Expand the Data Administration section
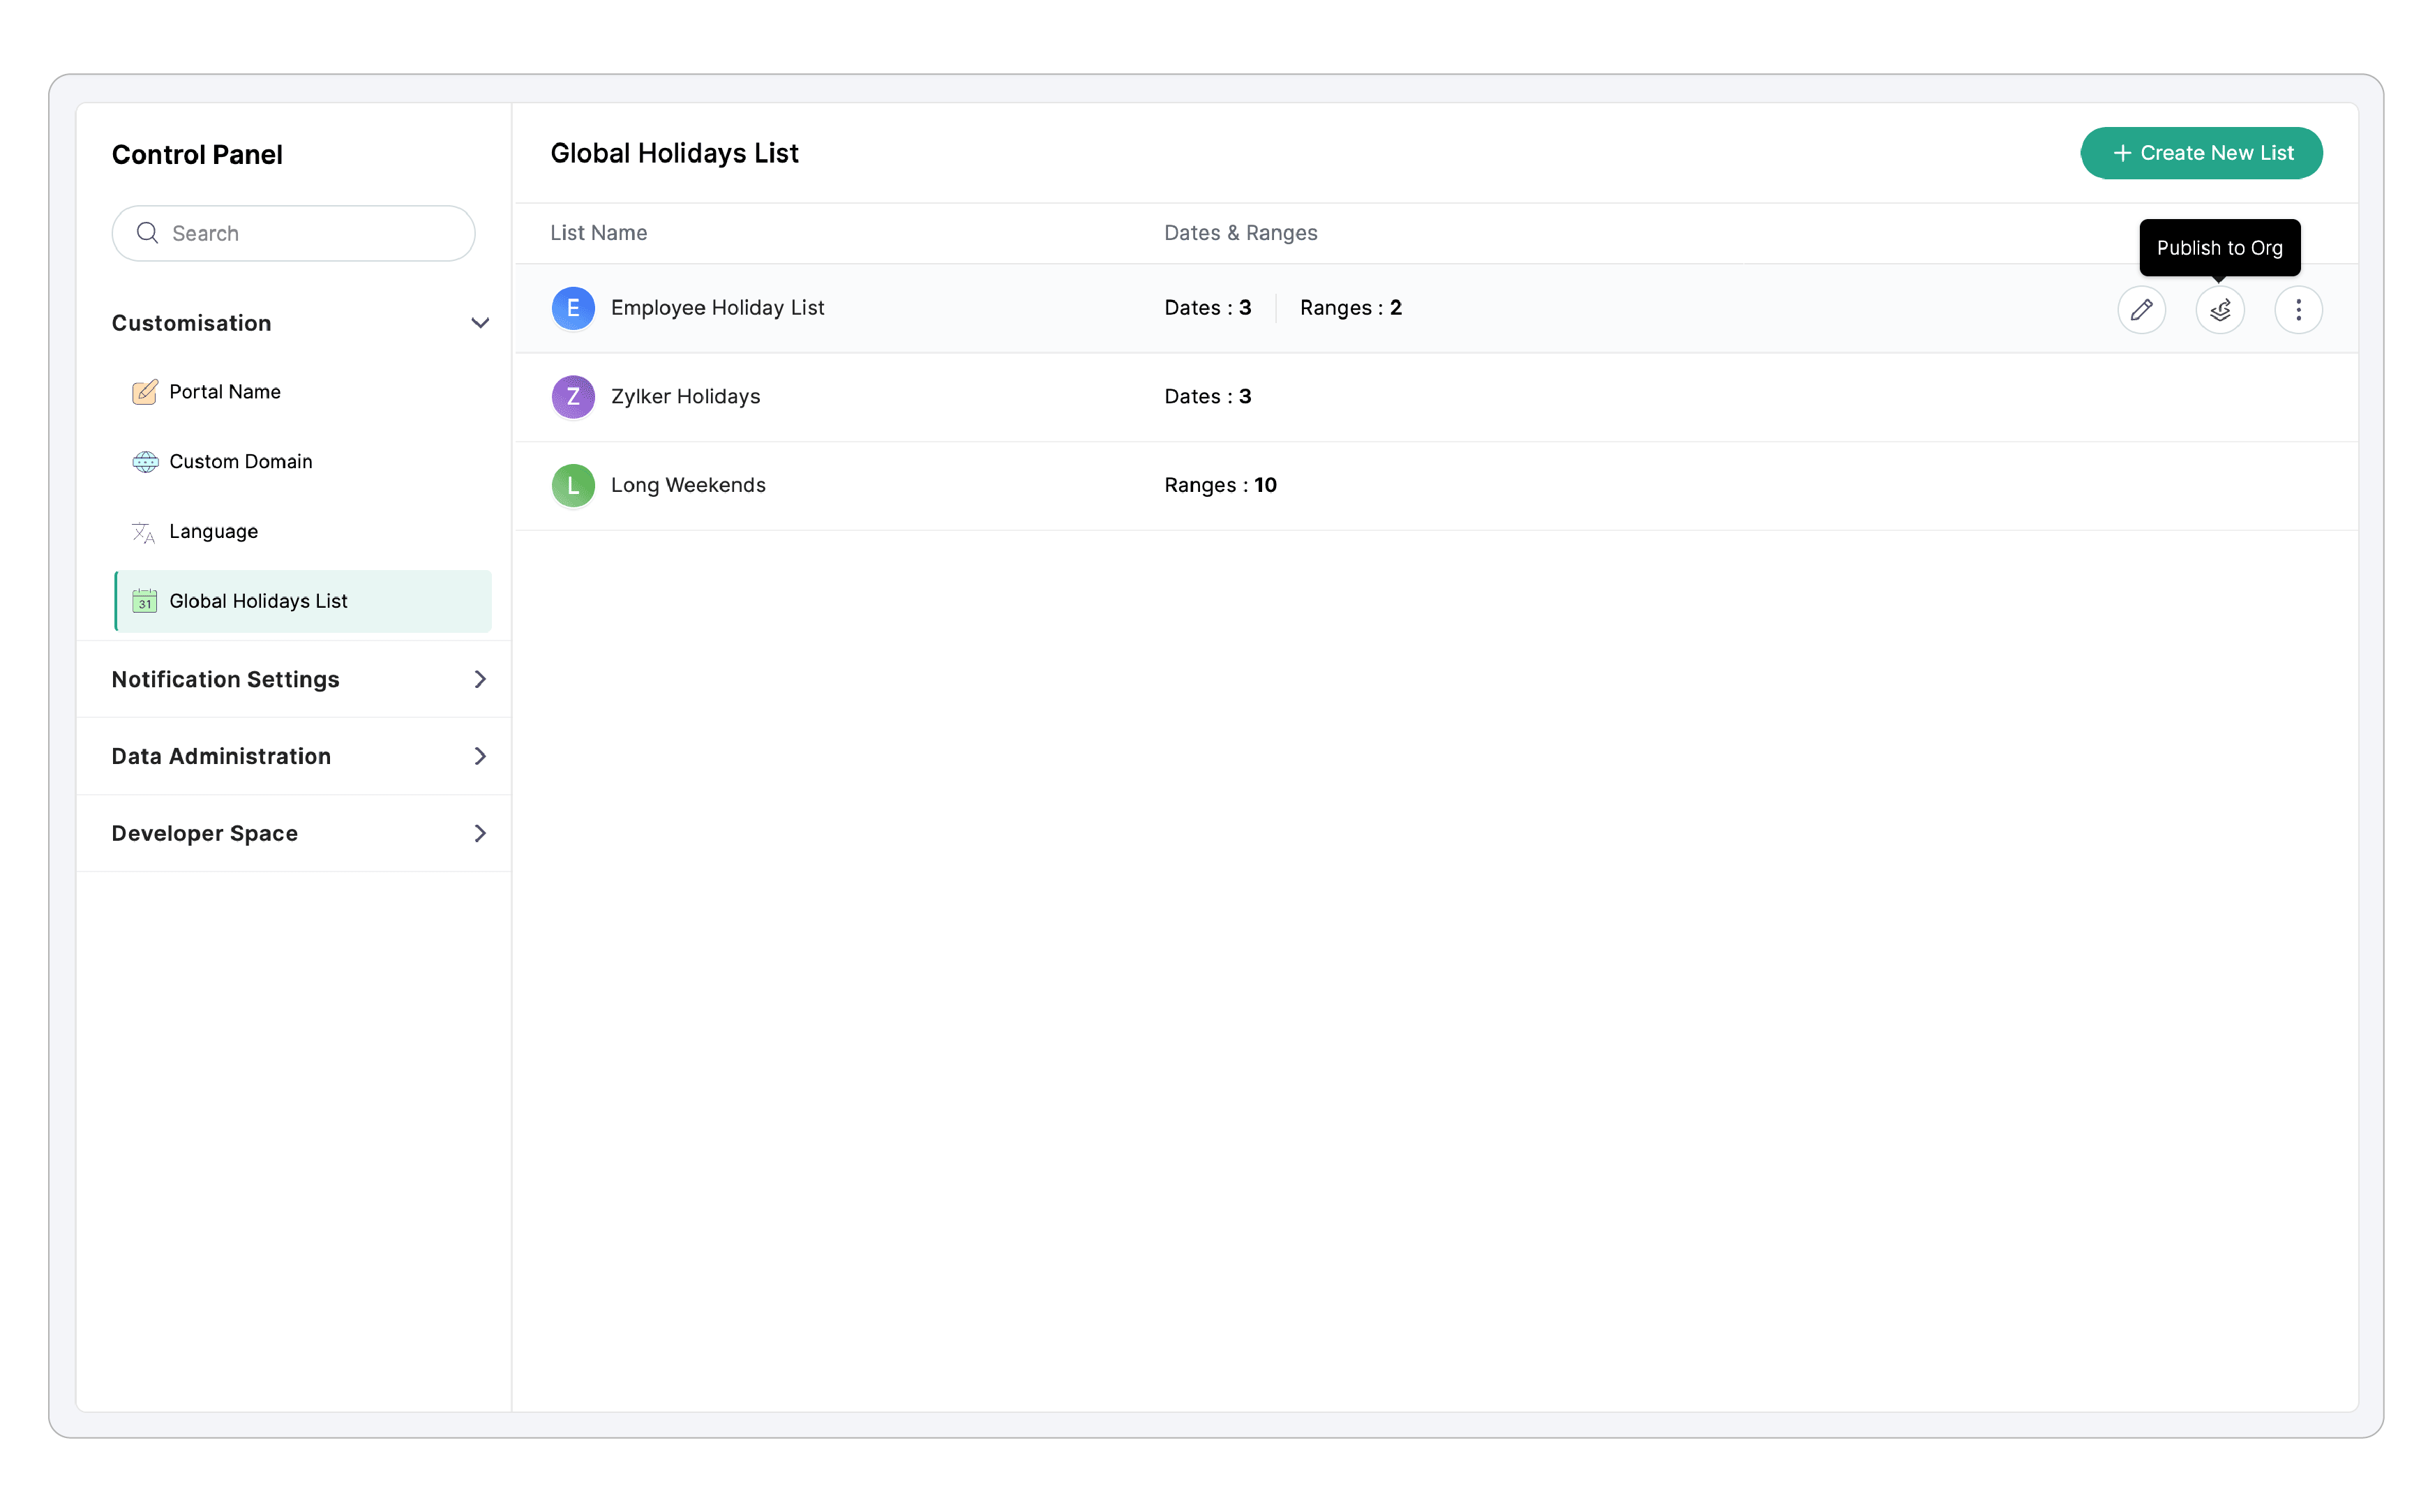The image size is (2428, 1512). tap(480, 756)
